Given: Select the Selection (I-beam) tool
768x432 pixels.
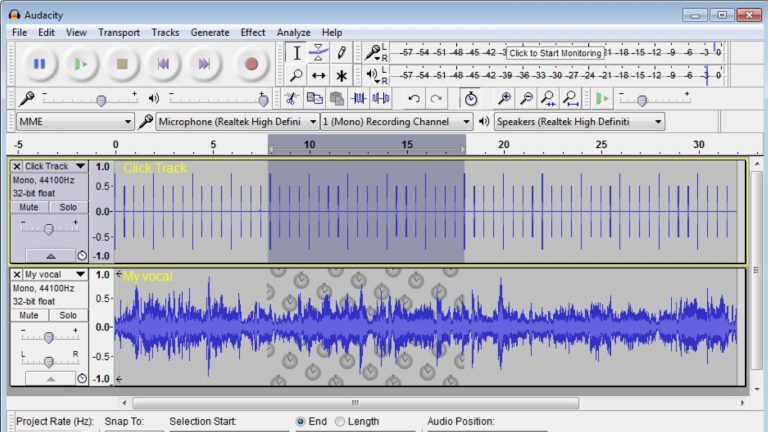Looking at the screenshot, I should point(296,53).
